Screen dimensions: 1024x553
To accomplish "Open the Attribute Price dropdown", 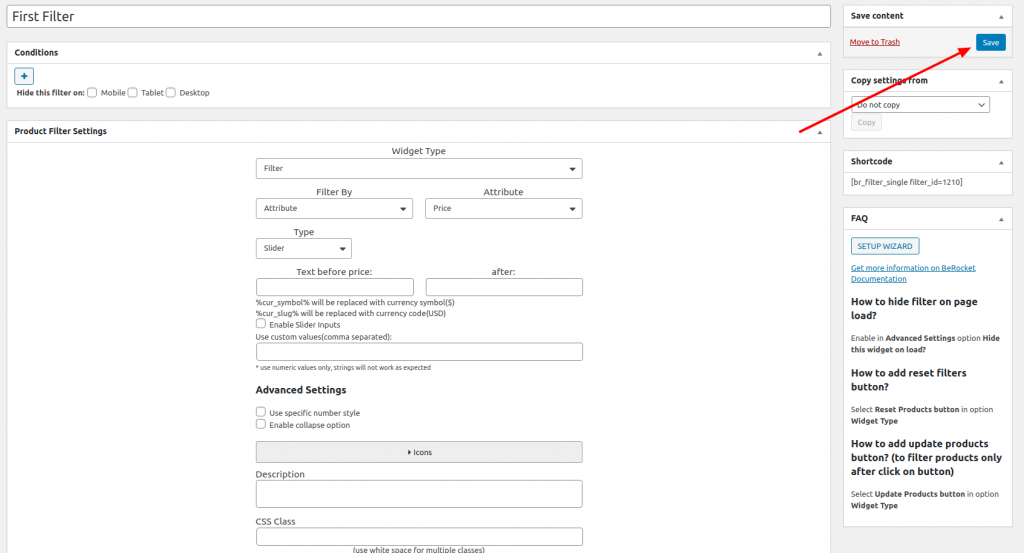I will tap(503, 209).
